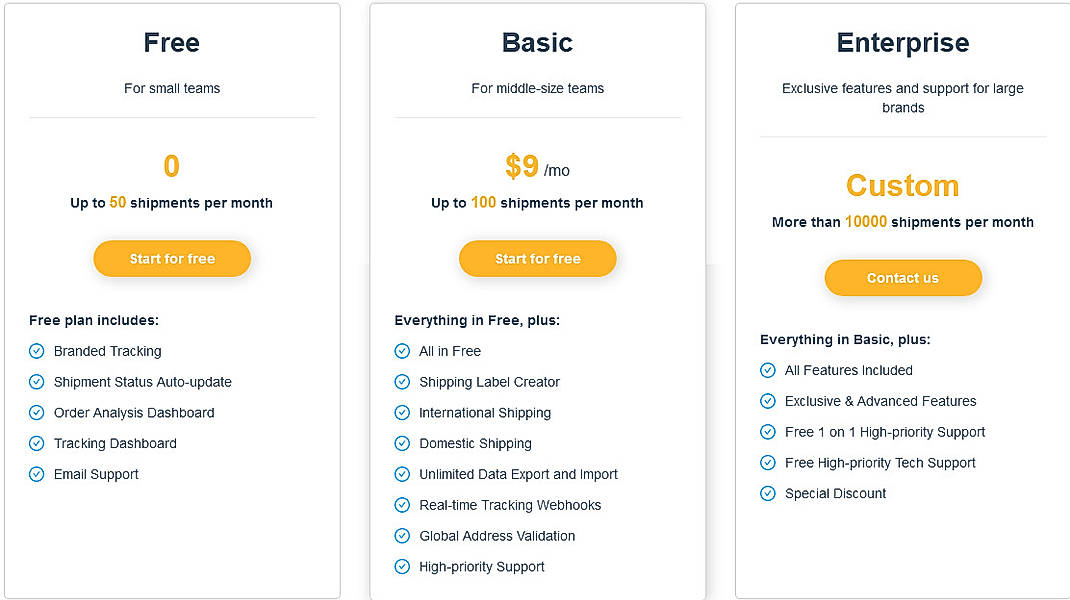This screenshot has height=600, width=1070.
Task: Select the checkmark next to Domestic Shipping
Action: click(402, 443)
